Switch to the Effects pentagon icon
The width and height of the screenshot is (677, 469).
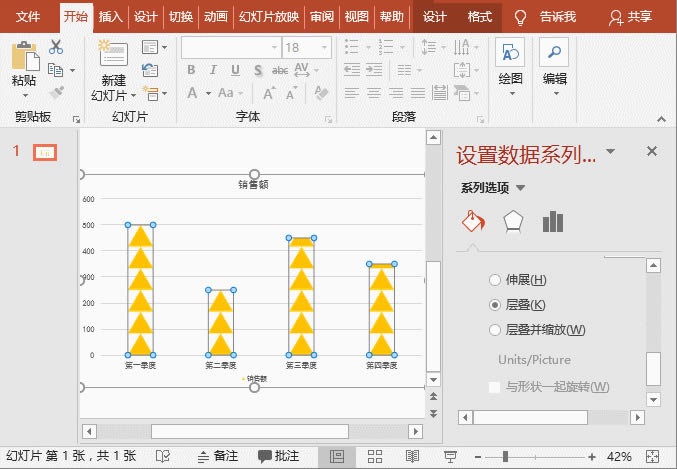pyautogui.click(x=512, y=221)
